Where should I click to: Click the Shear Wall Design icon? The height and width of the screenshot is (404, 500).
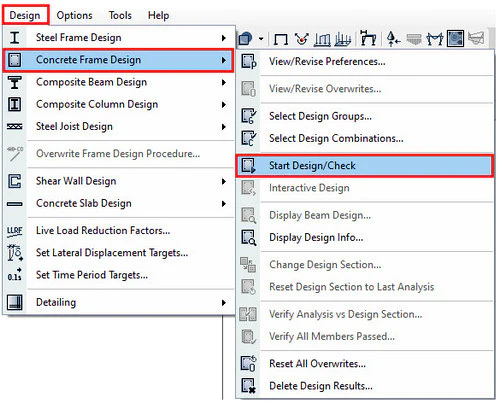tap(14, 181)
